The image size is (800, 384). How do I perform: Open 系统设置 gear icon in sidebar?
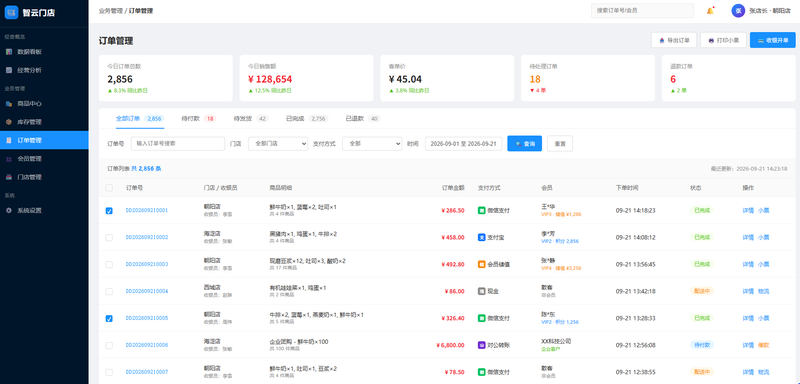[x=9, y=210]
